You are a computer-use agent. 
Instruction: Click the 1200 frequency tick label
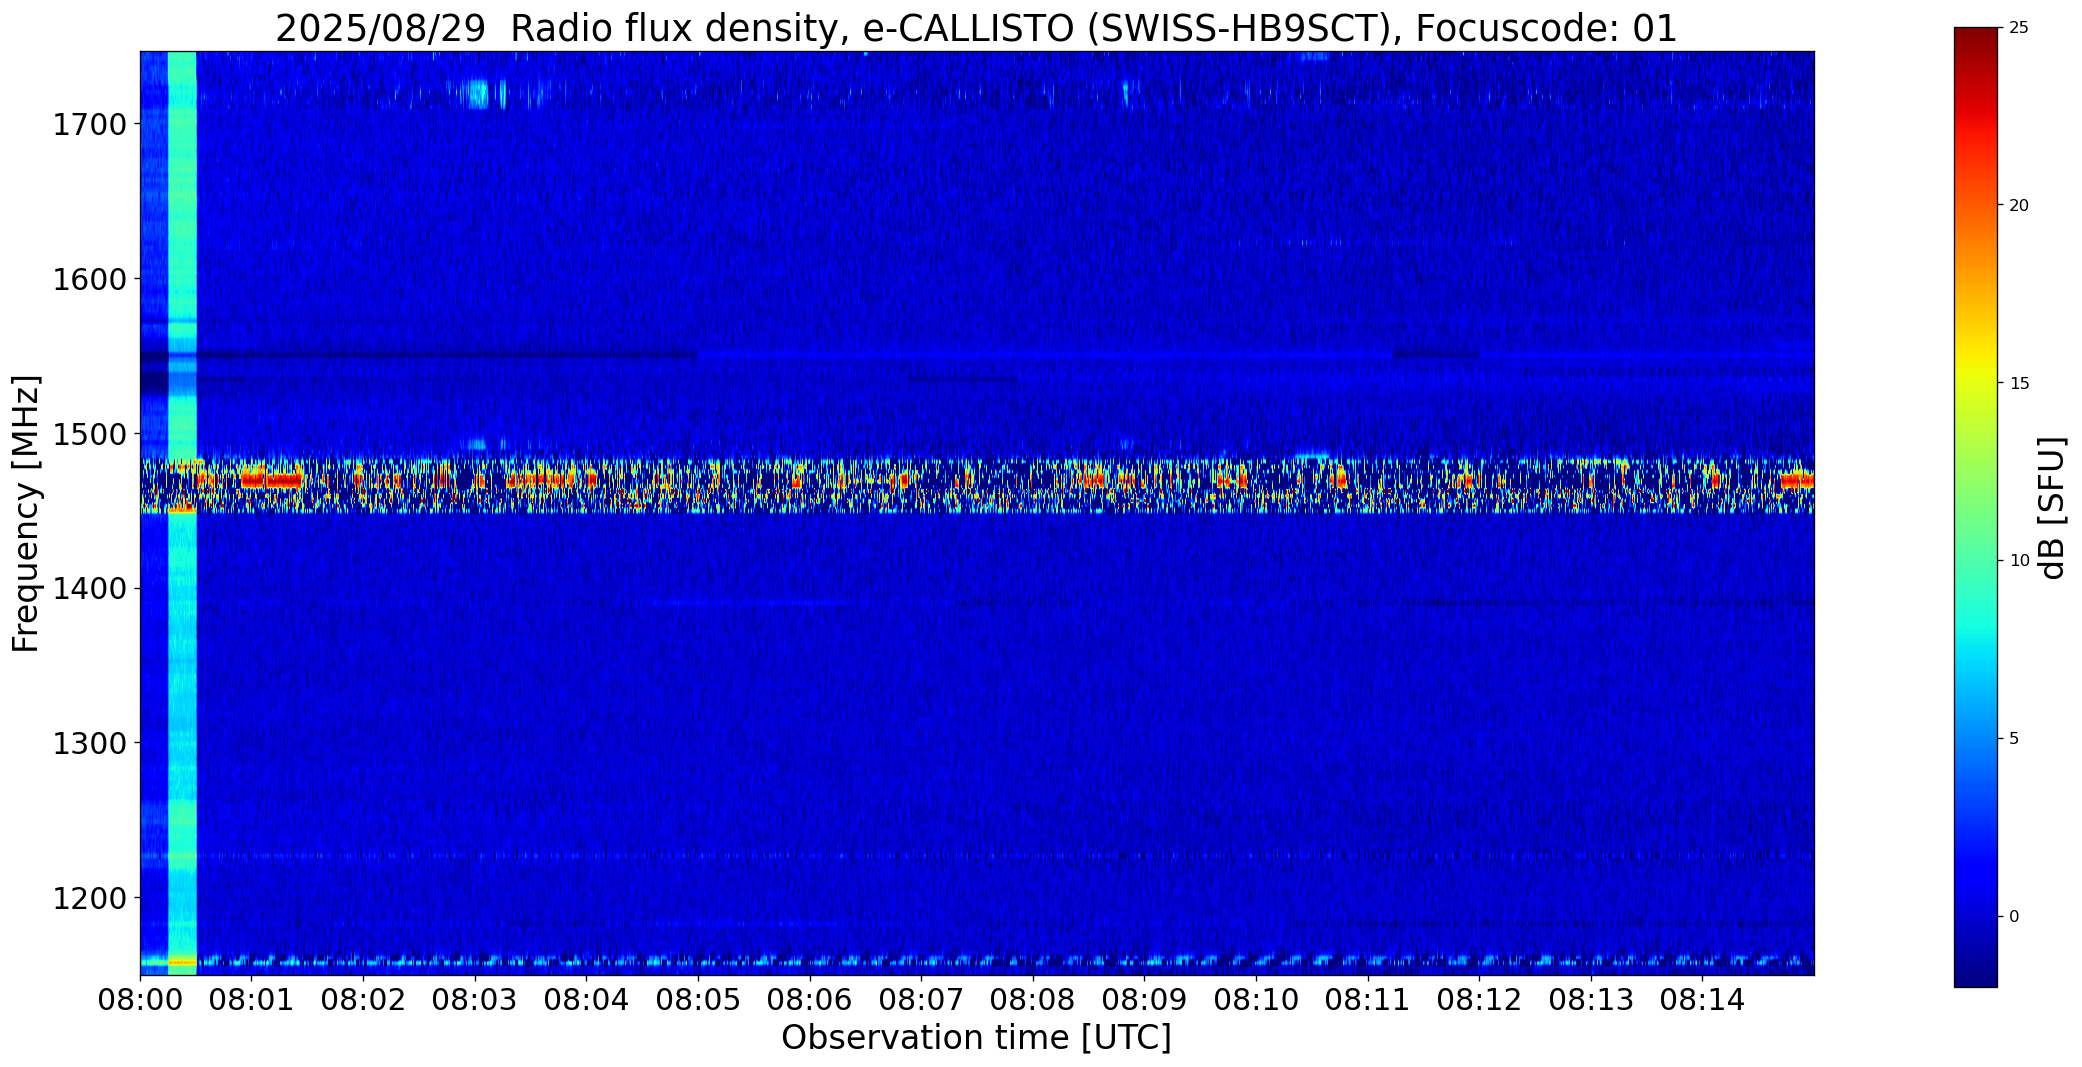(89, 898)
